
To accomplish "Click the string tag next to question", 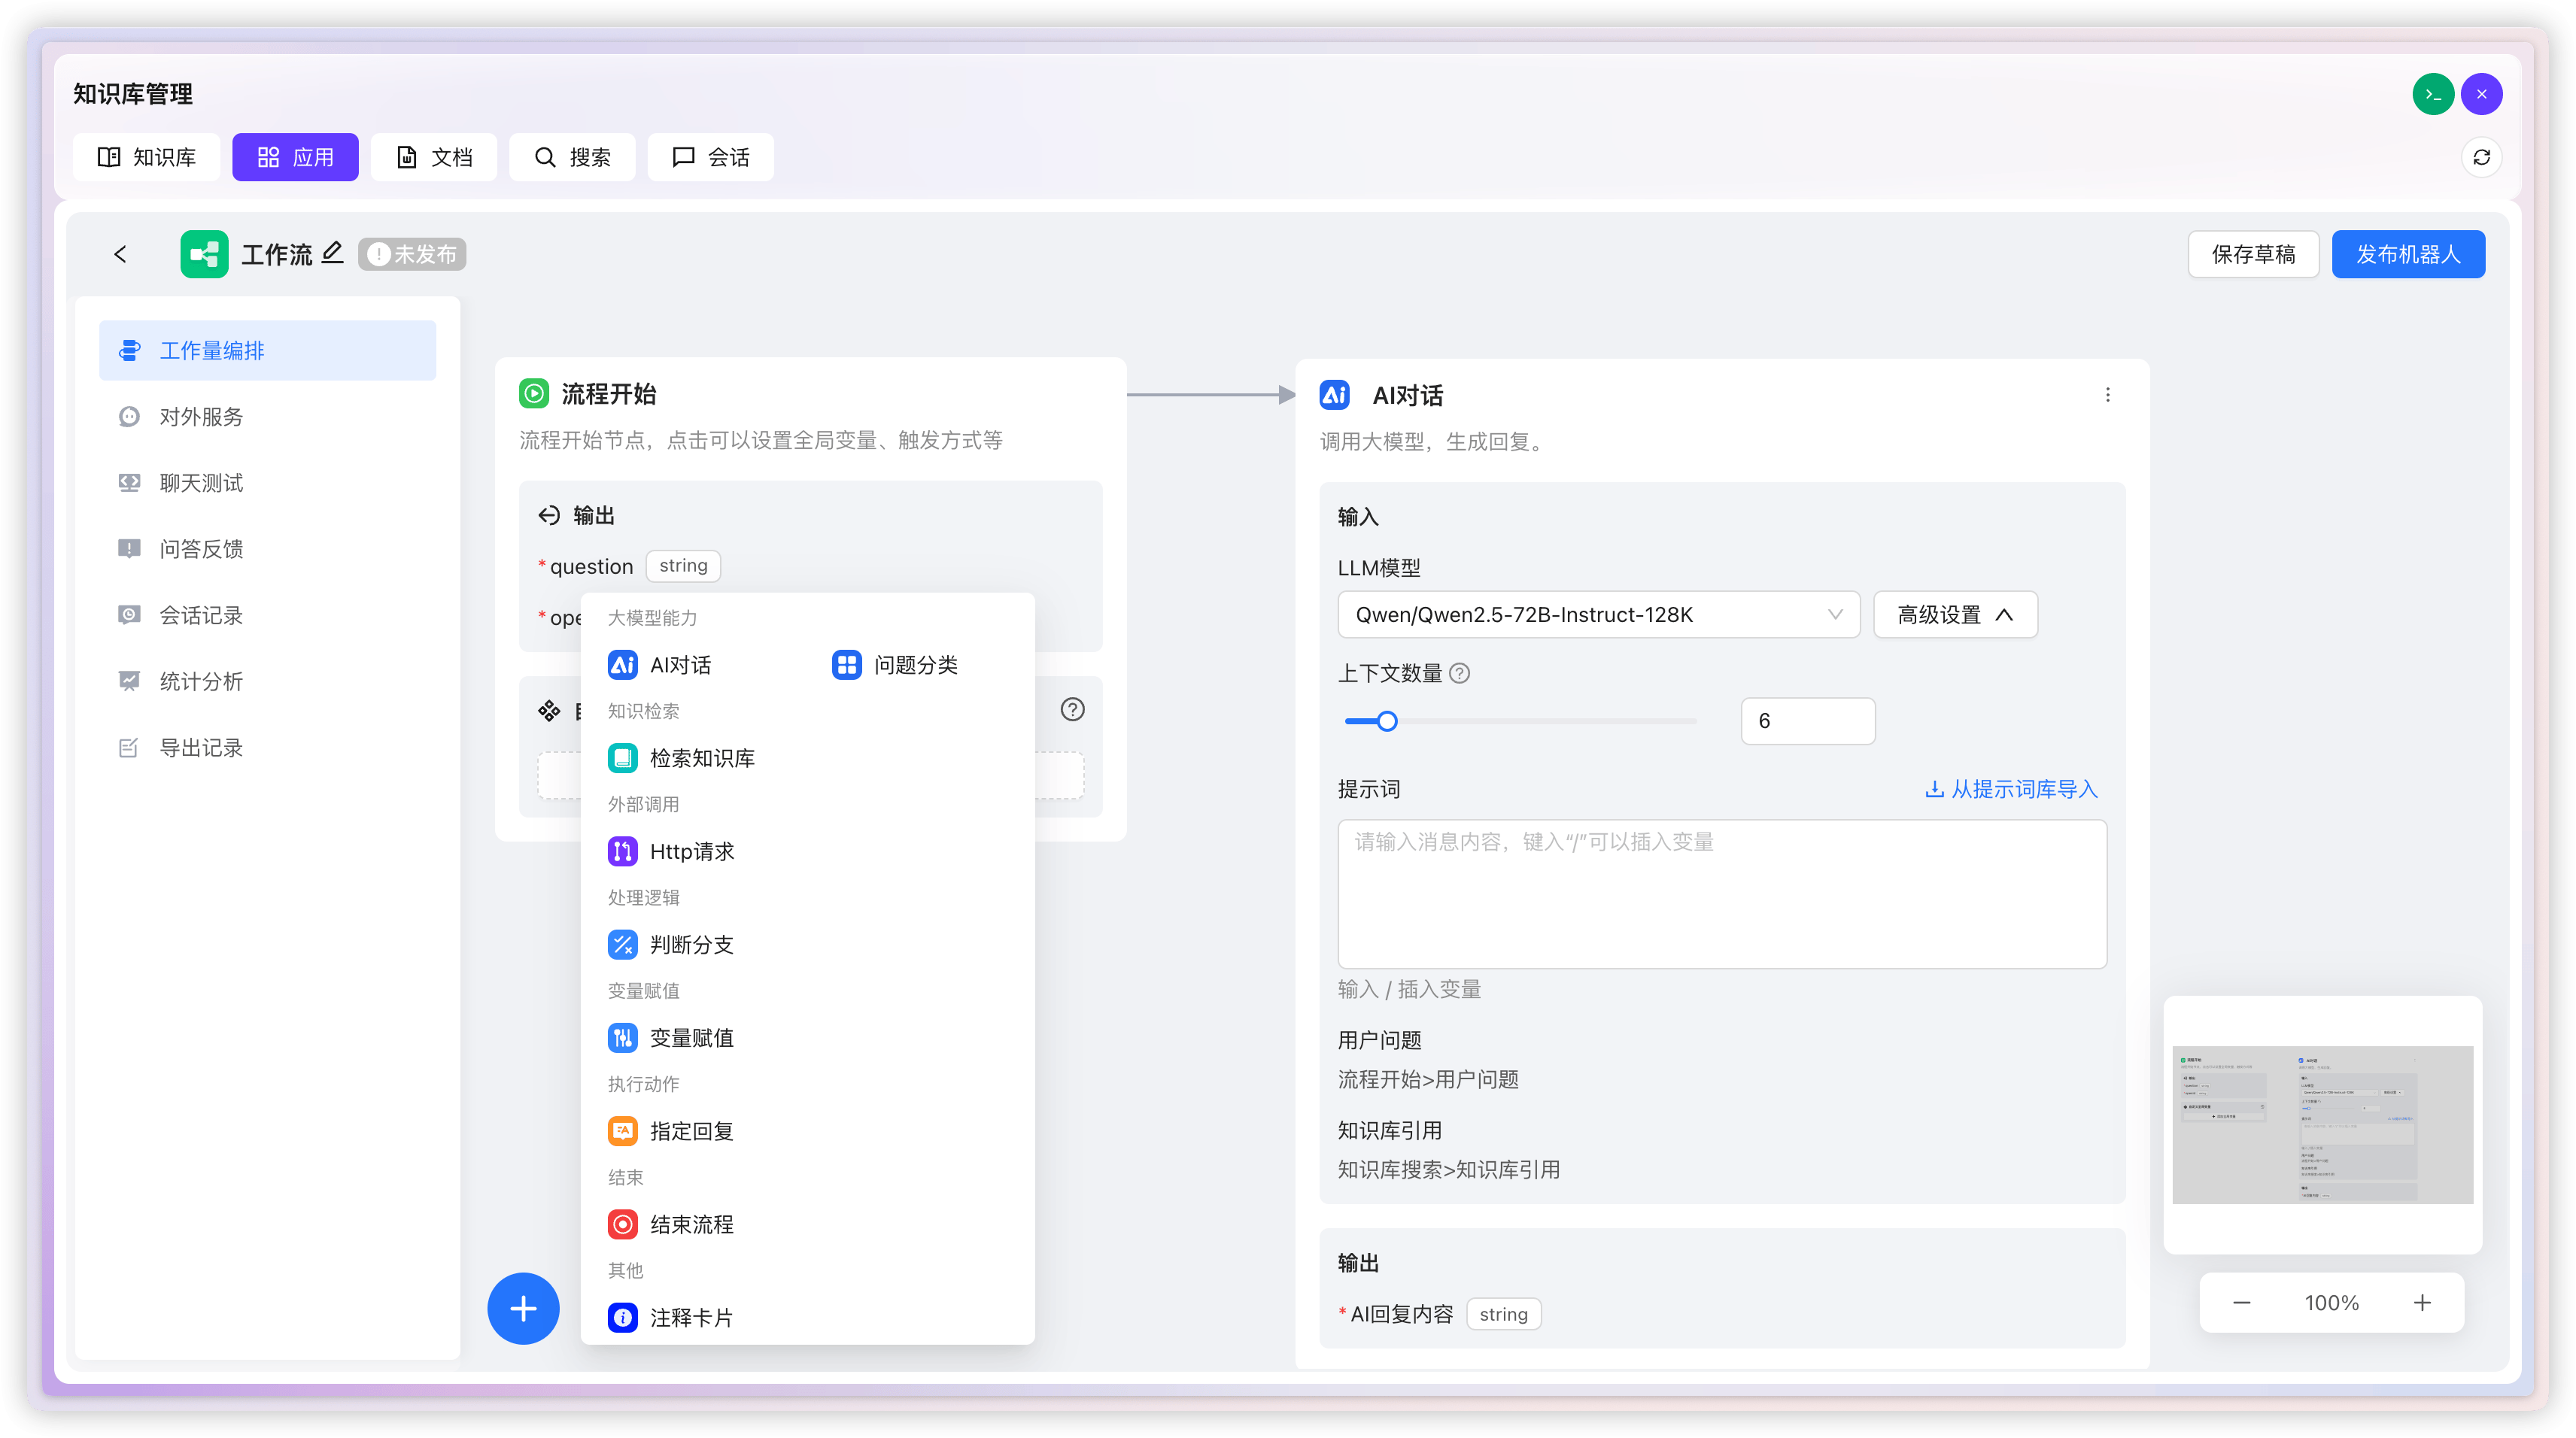I will point(683,566).
